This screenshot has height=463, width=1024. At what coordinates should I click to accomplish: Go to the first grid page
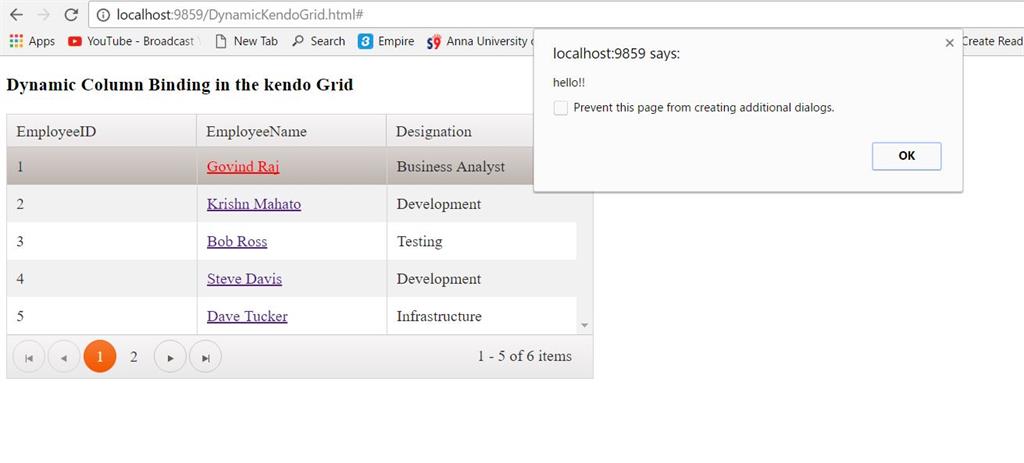click(x=28, y=357)
